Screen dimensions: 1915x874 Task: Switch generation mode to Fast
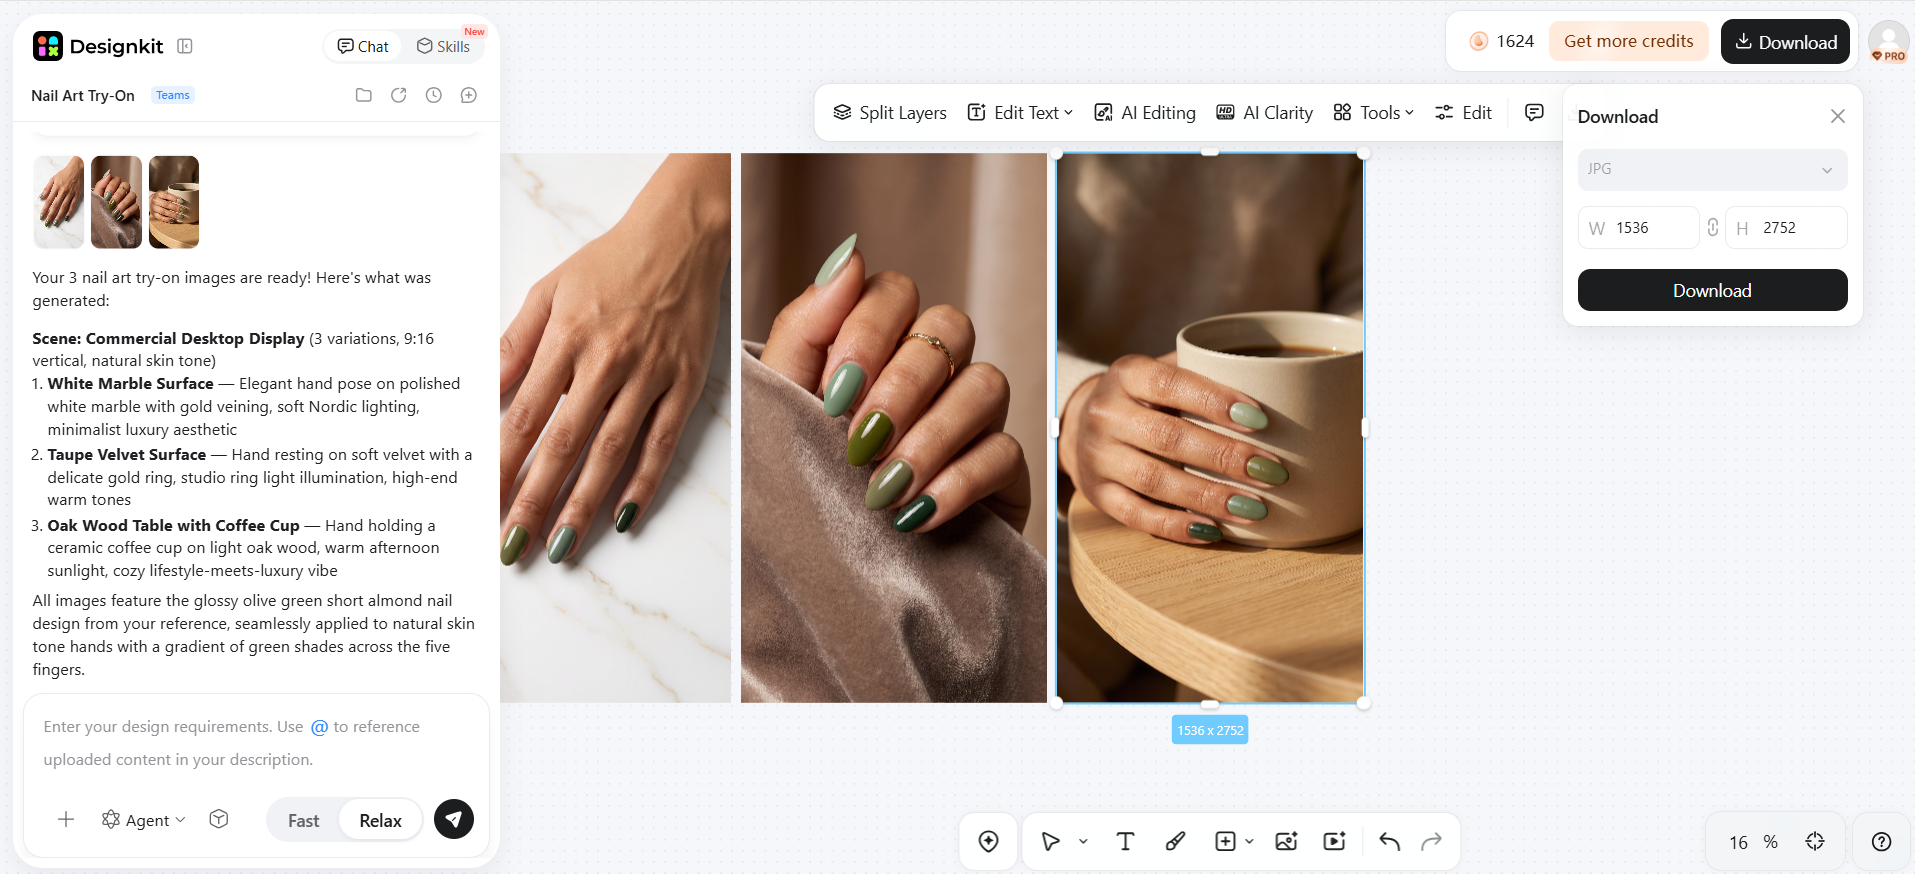pyautogui.click(x=304, y=820)
